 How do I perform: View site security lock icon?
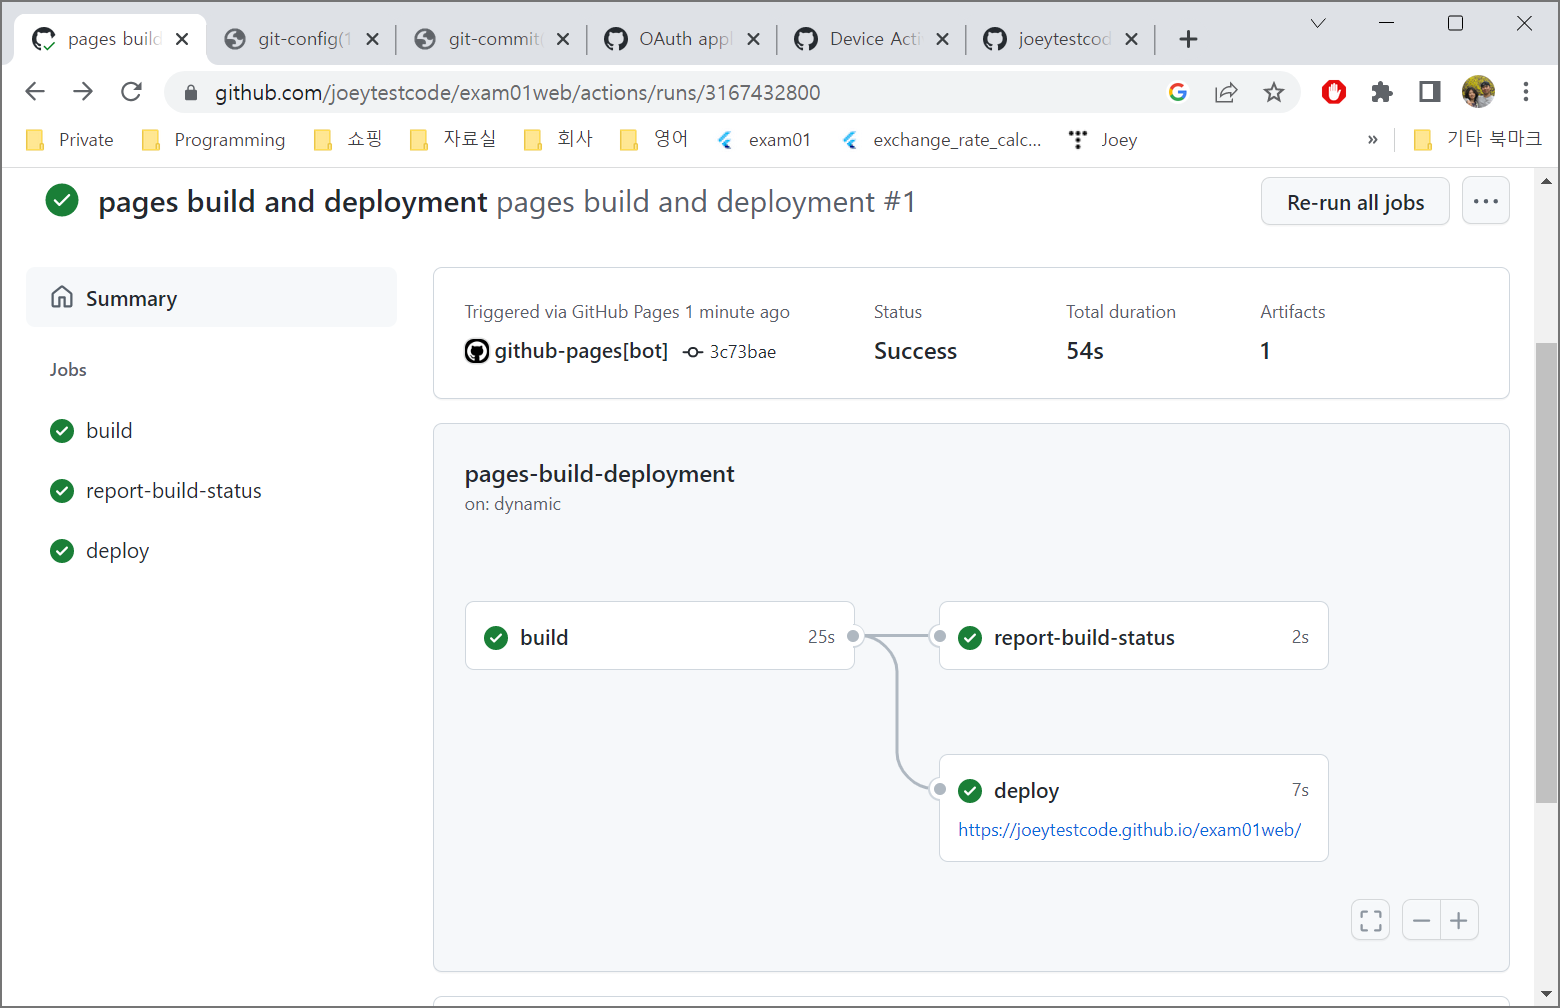coord(191,92)
